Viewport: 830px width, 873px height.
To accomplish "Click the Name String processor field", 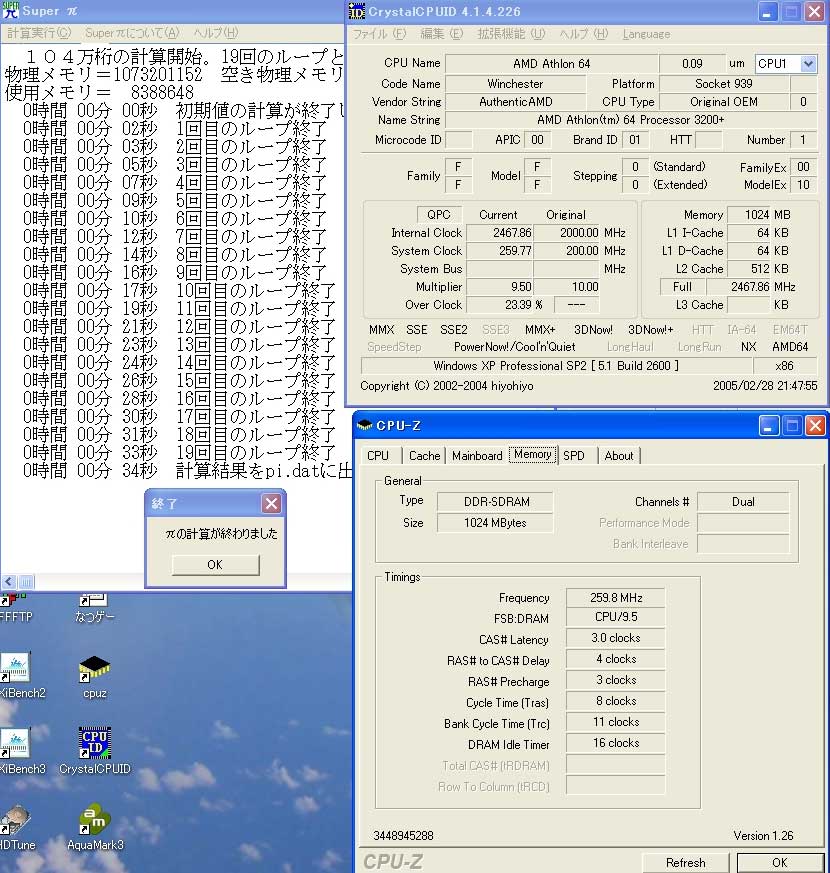I will (x=631, y=120).
